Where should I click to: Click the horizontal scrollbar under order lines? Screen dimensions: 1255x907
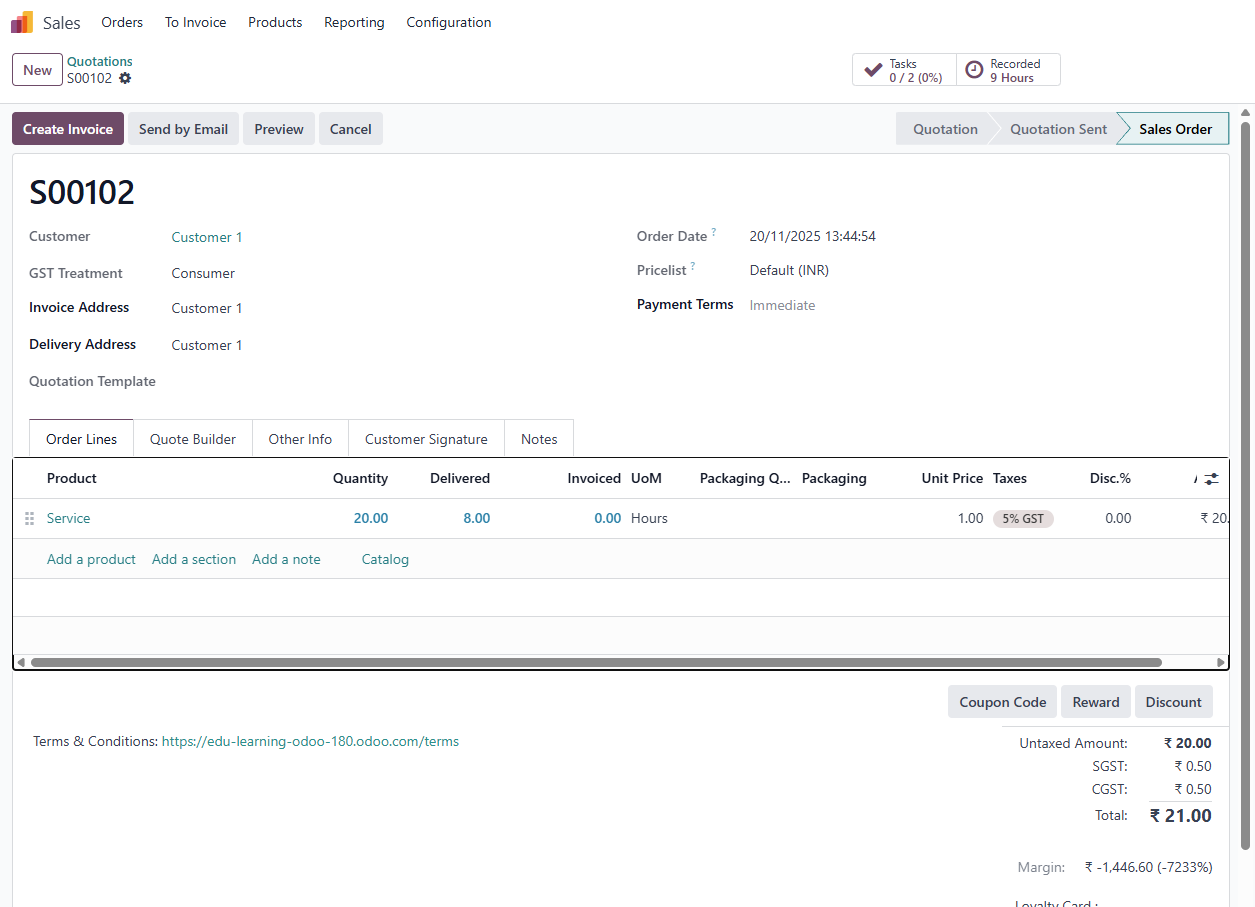[596, 662]
